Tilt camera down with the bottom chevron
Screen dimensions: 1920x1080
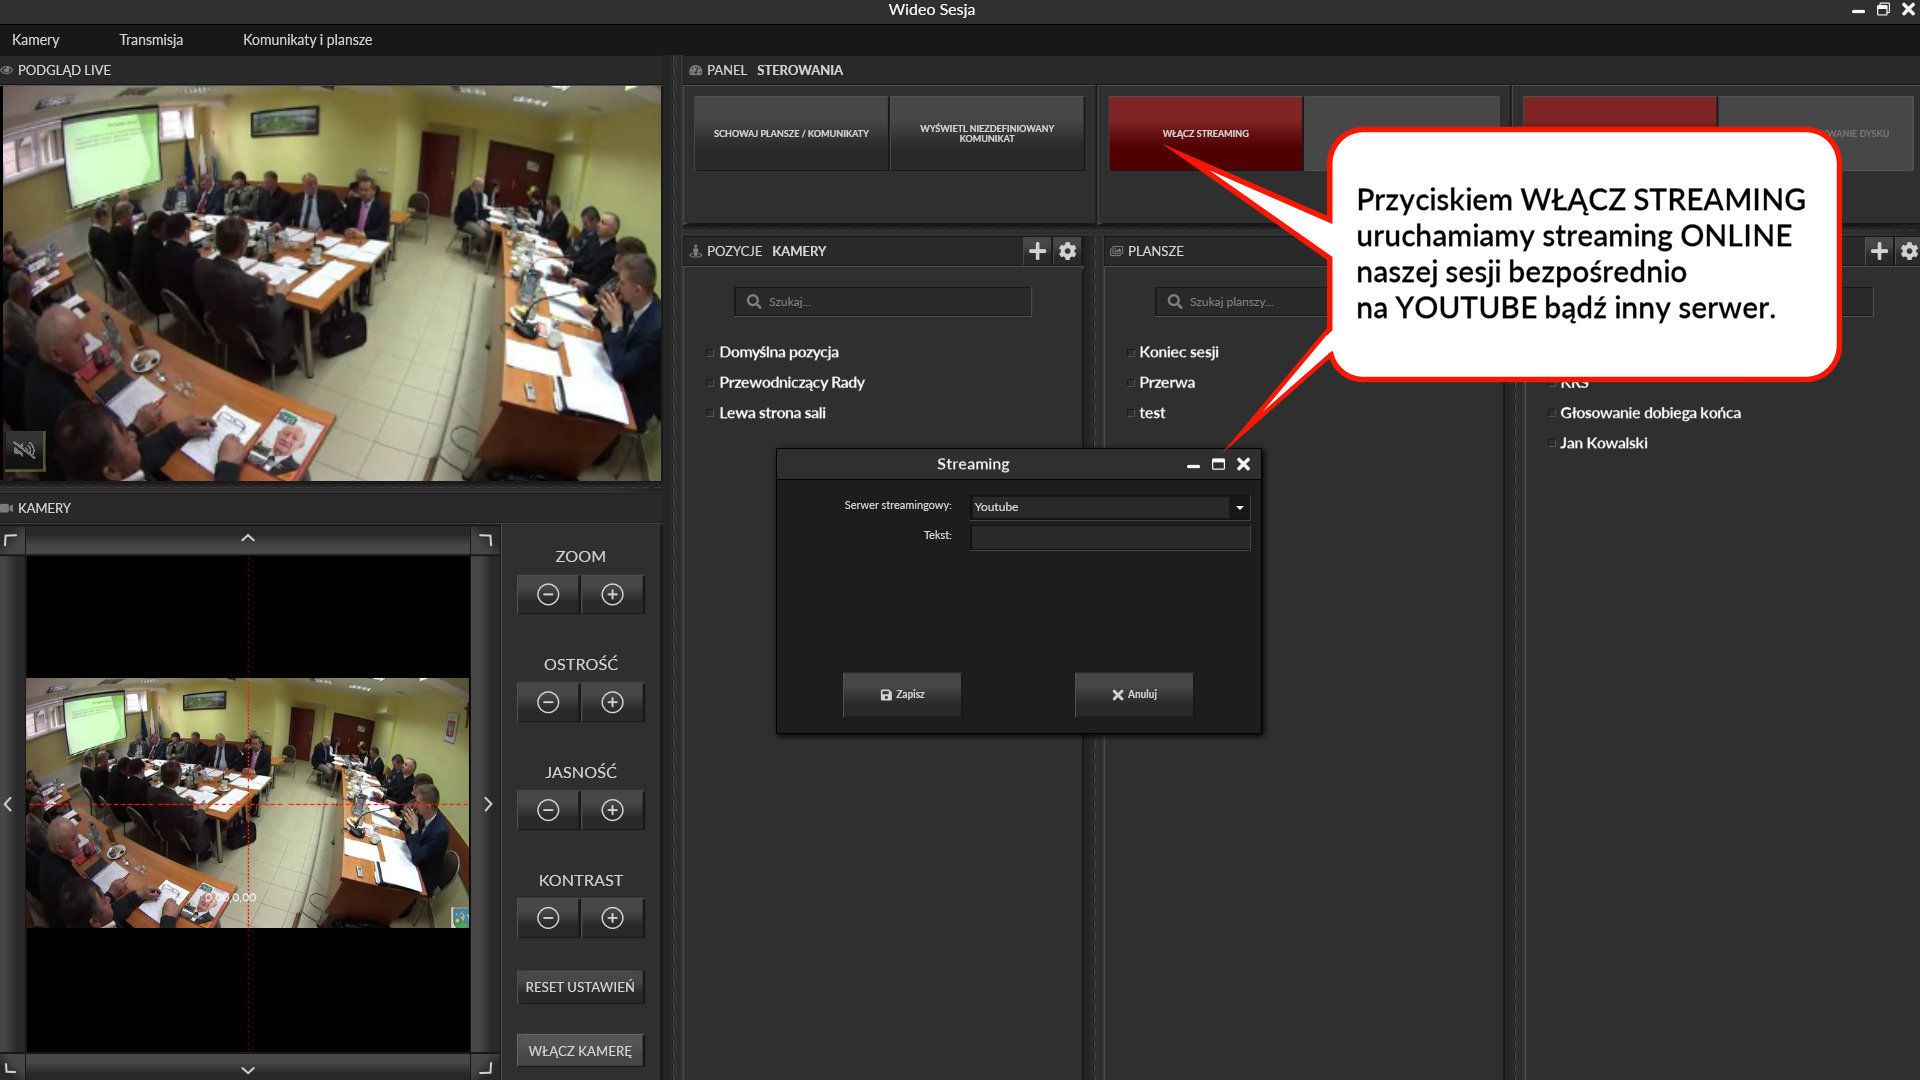click(x=248, y=1070)
